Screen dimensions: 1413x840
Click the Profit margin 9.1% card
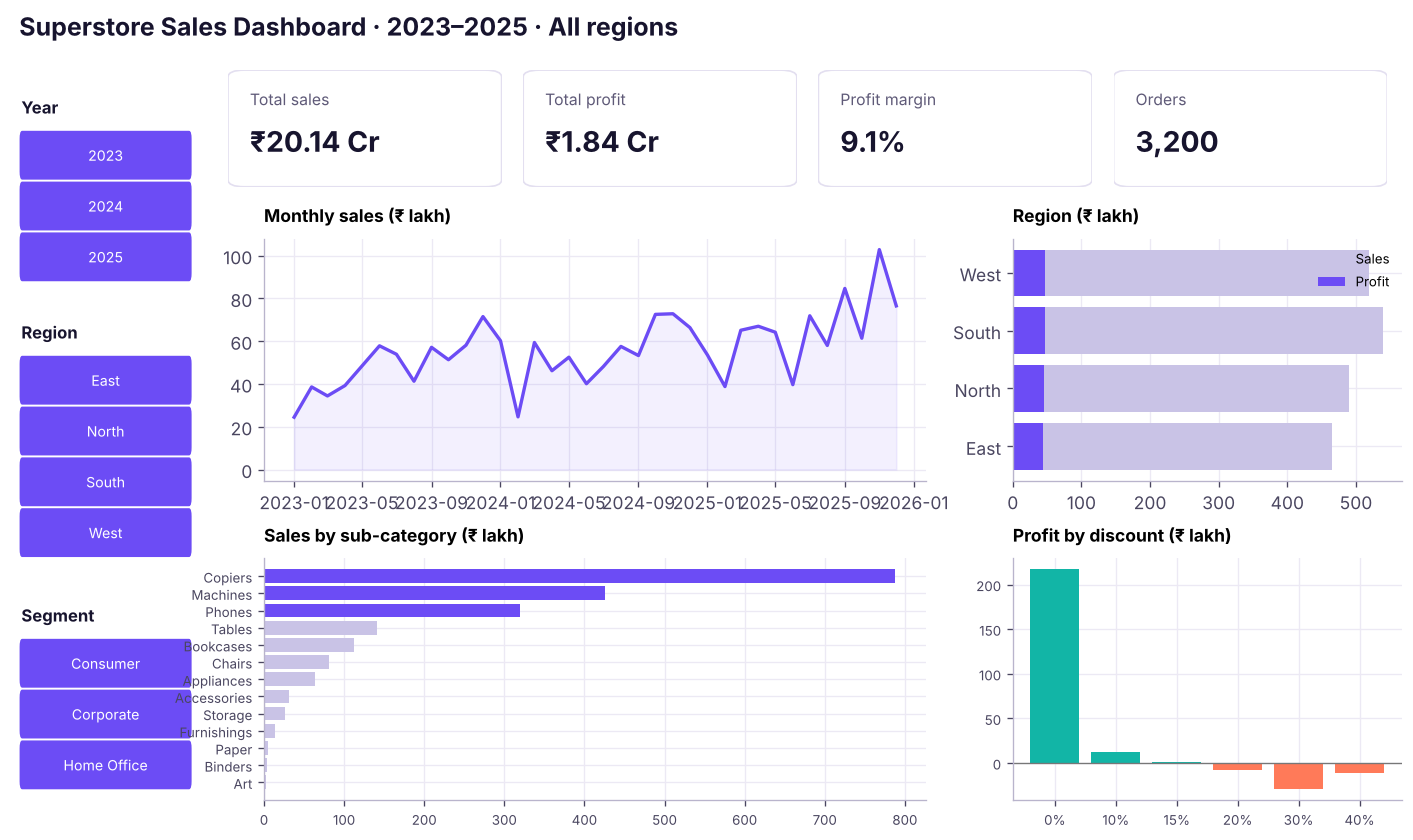[954, 128]
